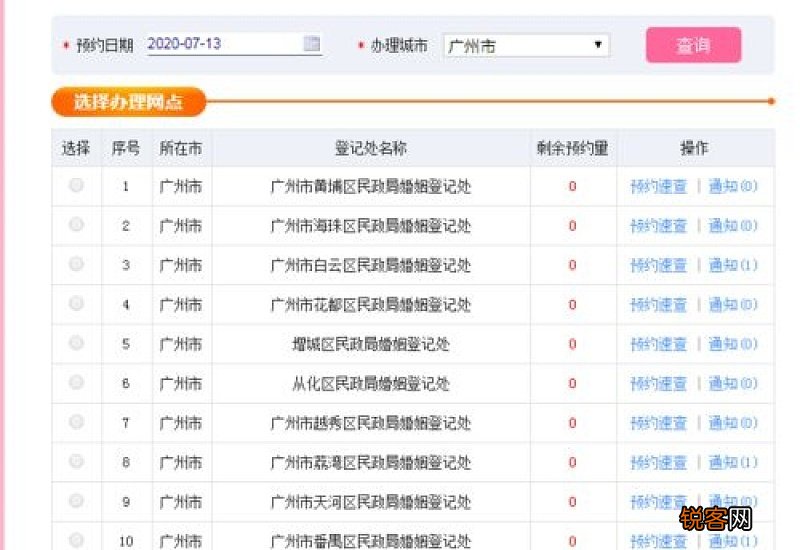
Task: Open 预约速查 link for 从化区 row
Action: tap(659, 384)
